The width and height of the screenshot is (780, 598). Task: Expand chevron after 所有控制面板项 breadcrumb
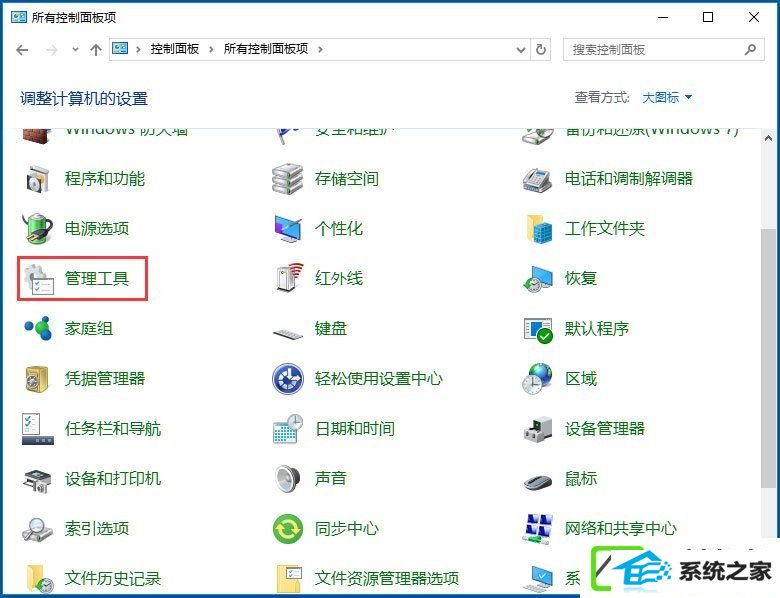[320, 49]
